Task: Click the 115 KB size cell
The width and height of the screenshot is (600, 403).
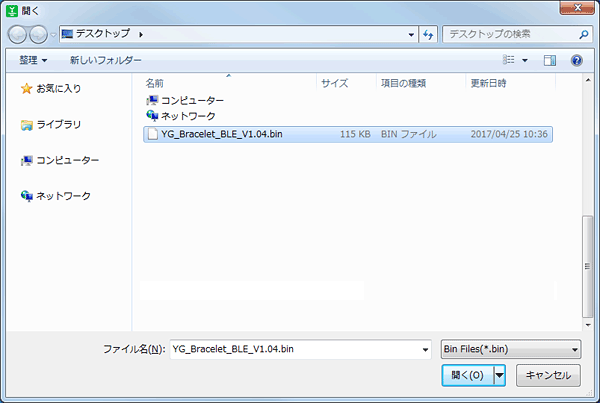Action: pos(355,134)
